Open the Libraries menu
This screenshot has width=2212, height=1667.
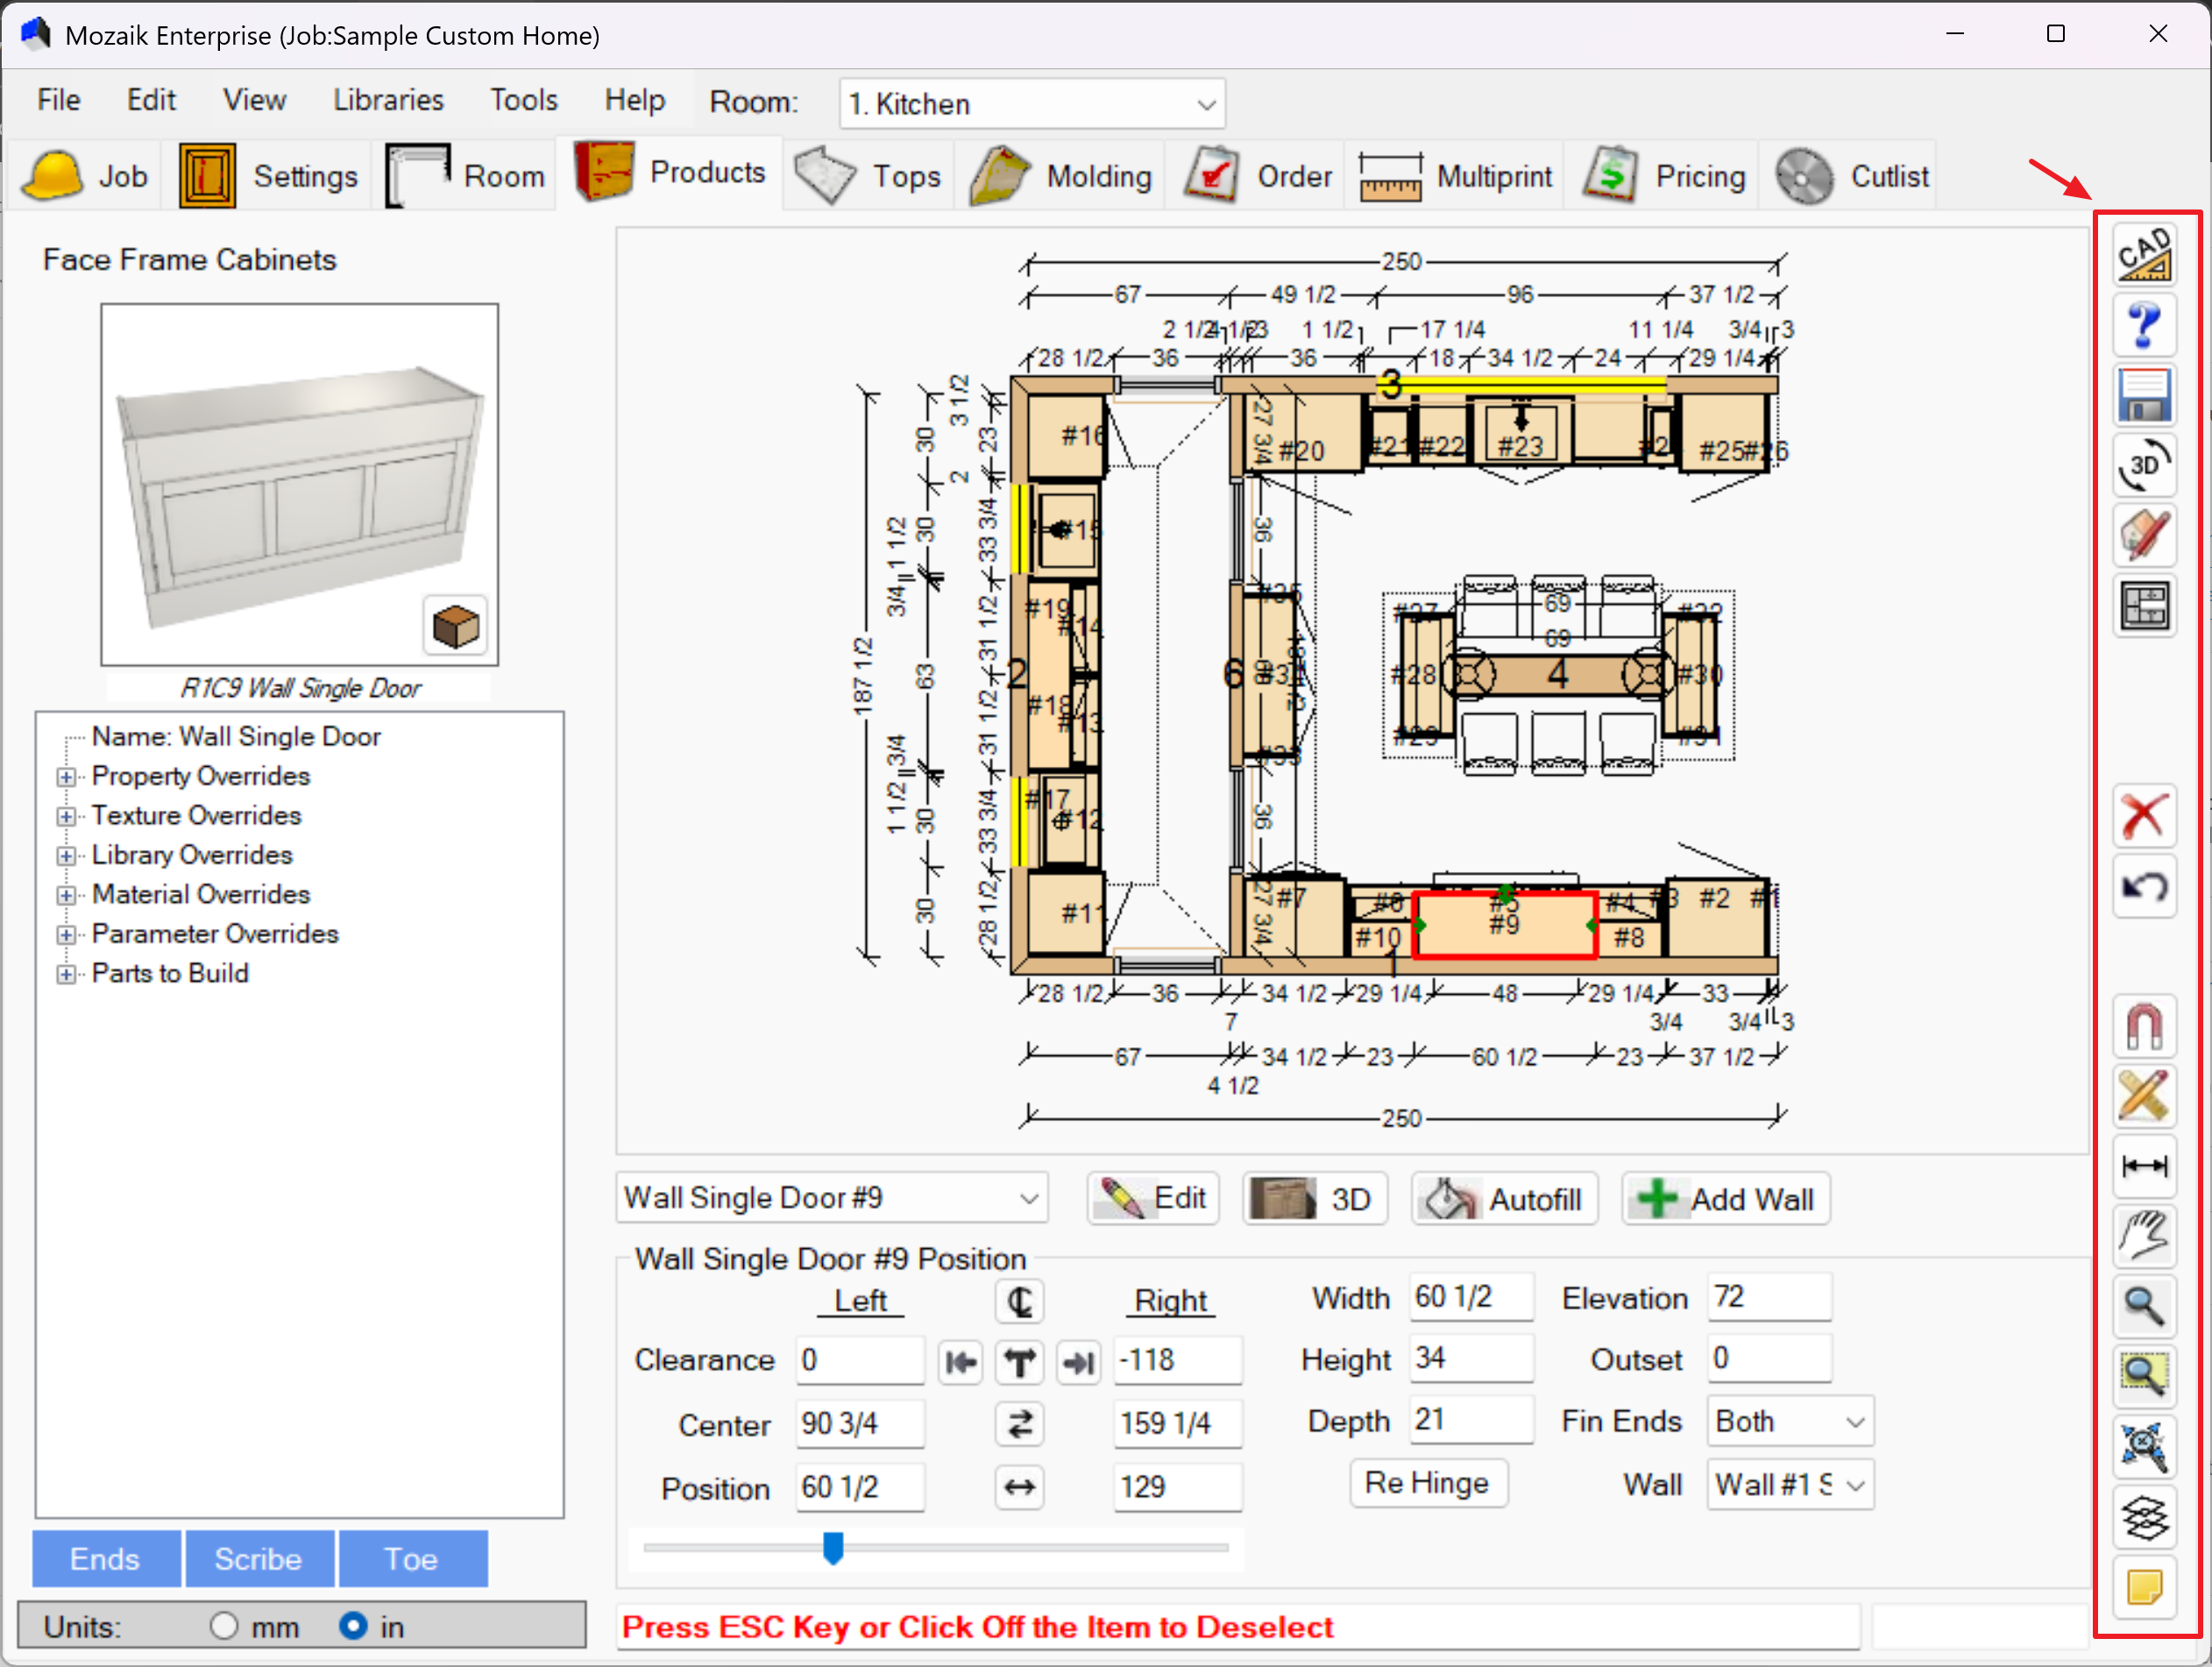pyautogui.click(x=388, y=100)
